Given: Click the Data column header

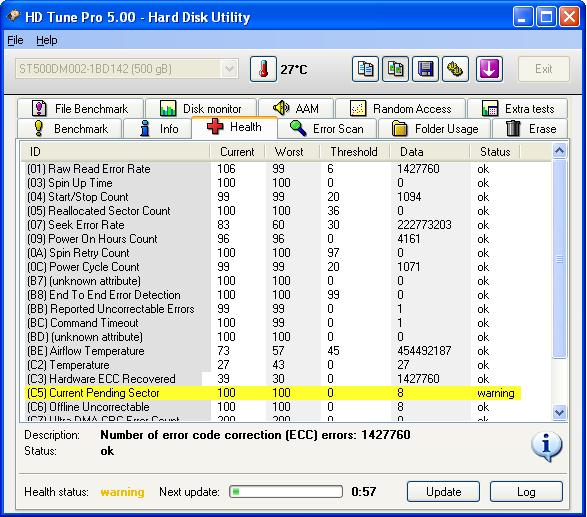Looking at the screenshot, I should point(430,152).
